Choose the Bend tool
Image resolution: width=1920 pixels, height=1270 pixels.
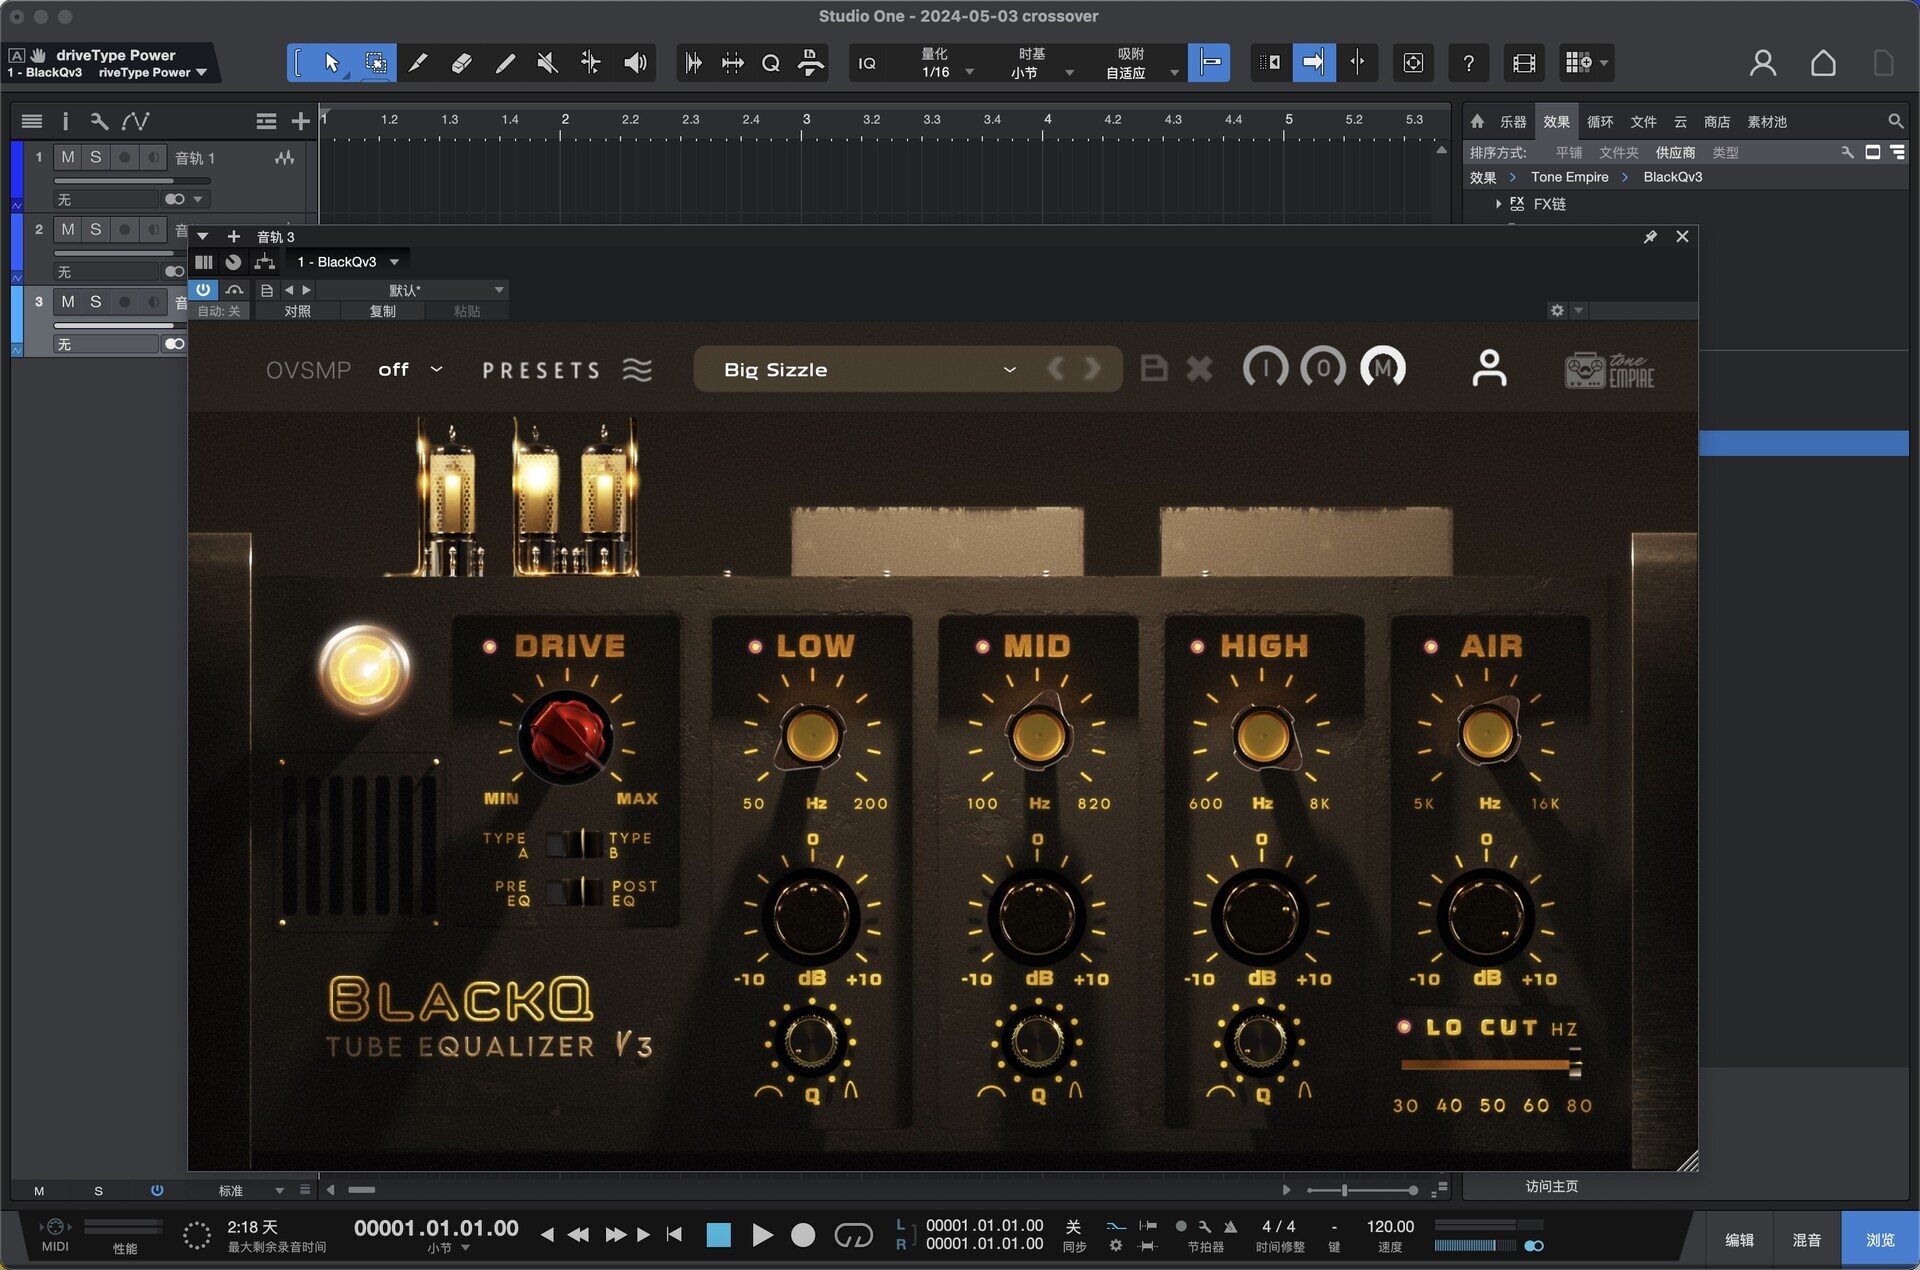click(591, 63)
